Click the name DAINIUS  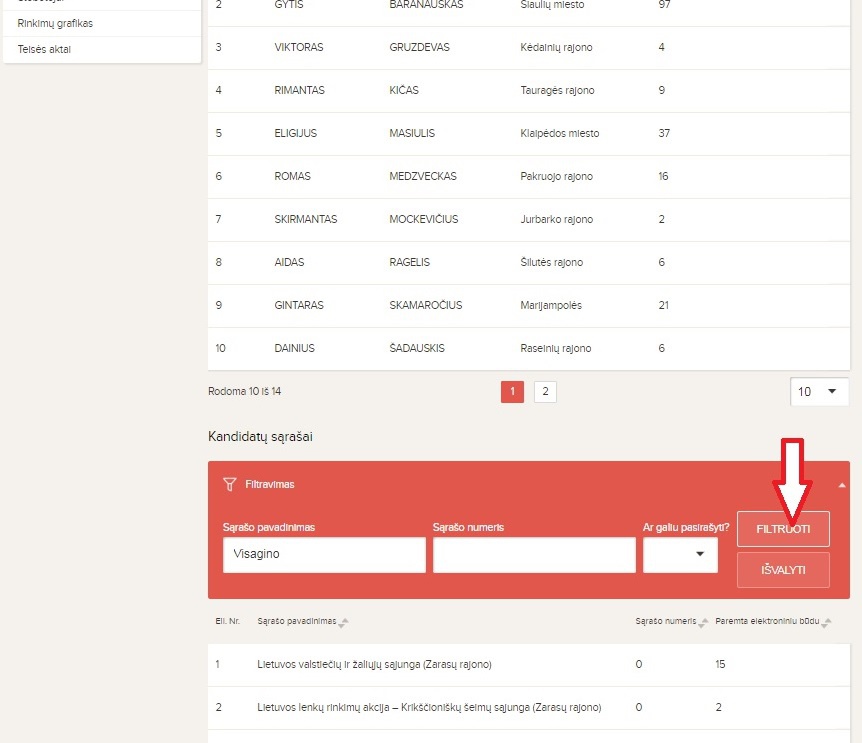(294, 348)
